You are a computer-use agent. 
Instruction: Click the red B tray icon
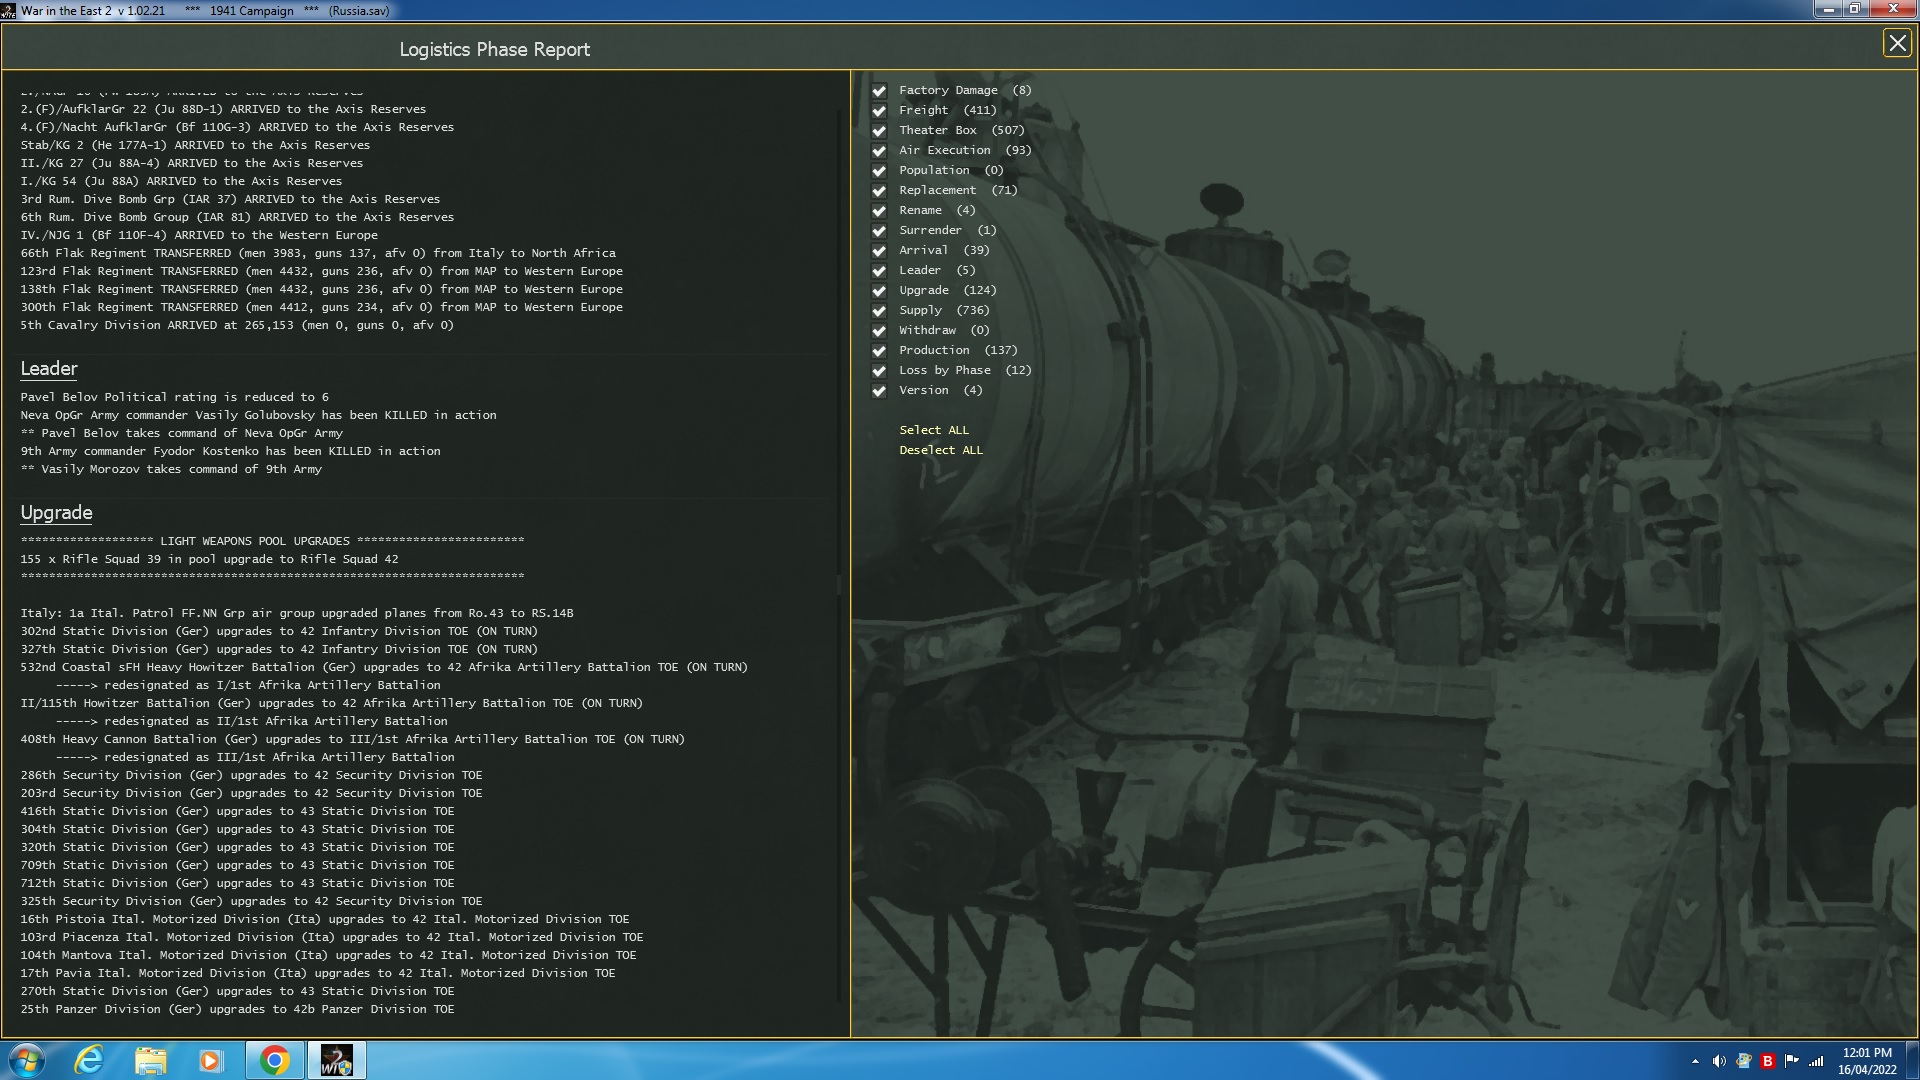click(1768, 1061)
